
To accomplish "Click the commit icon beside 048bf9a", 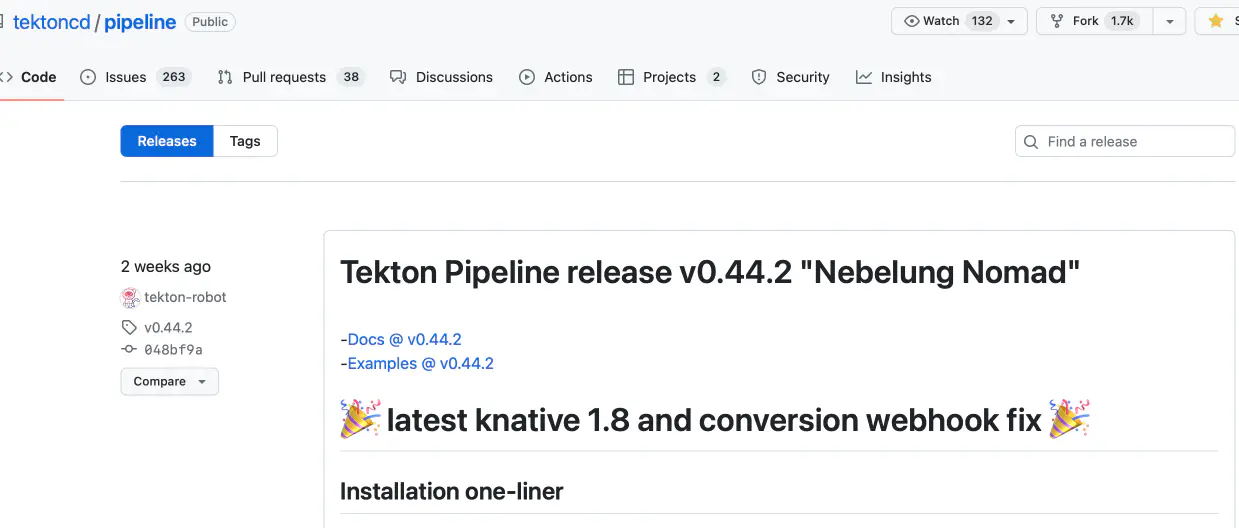I will coord(129,349).
